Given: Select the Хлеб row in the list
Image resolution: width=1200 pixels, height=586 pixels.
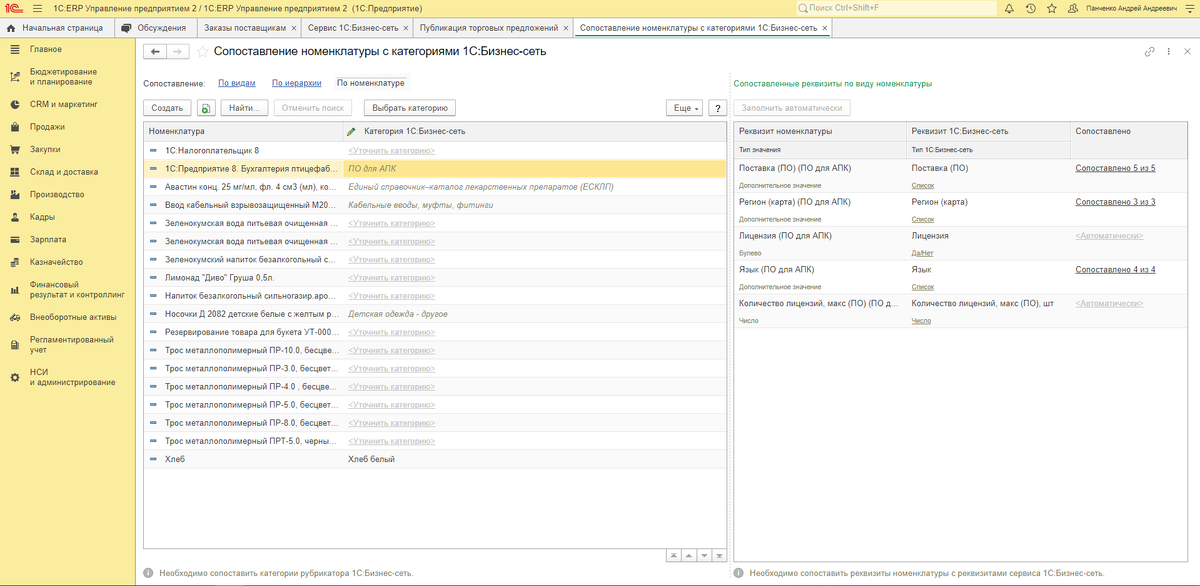Looking at the screenshot, I should click(x=435, y=459).
